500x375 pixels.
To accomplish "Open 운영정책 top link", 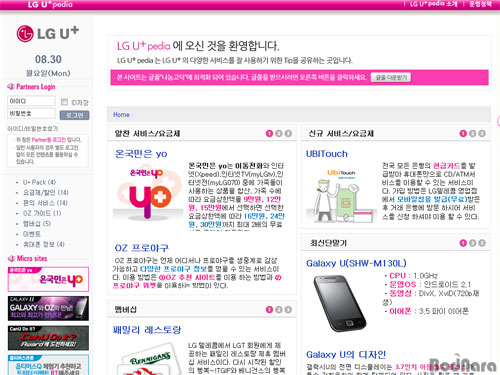I will [480, 4].
